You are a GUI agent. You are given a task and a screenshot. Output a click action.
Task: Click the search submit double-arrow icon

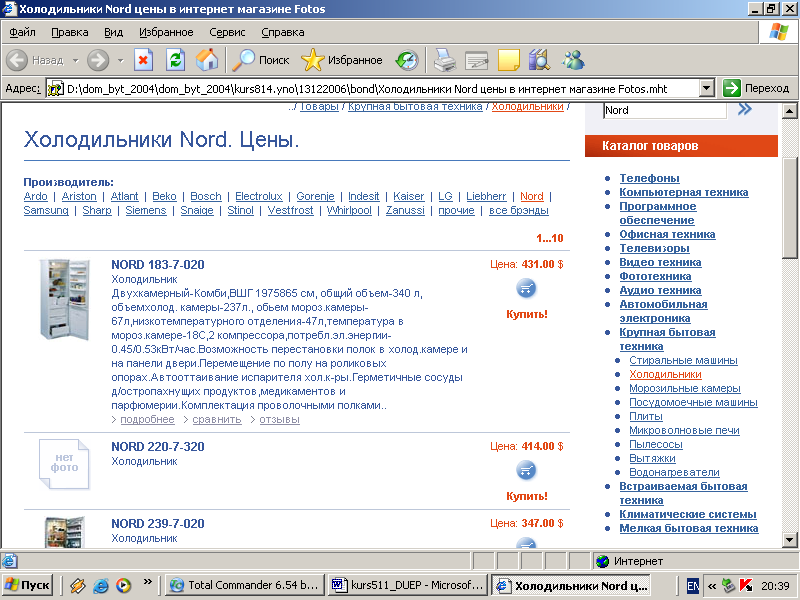(744, 109)
